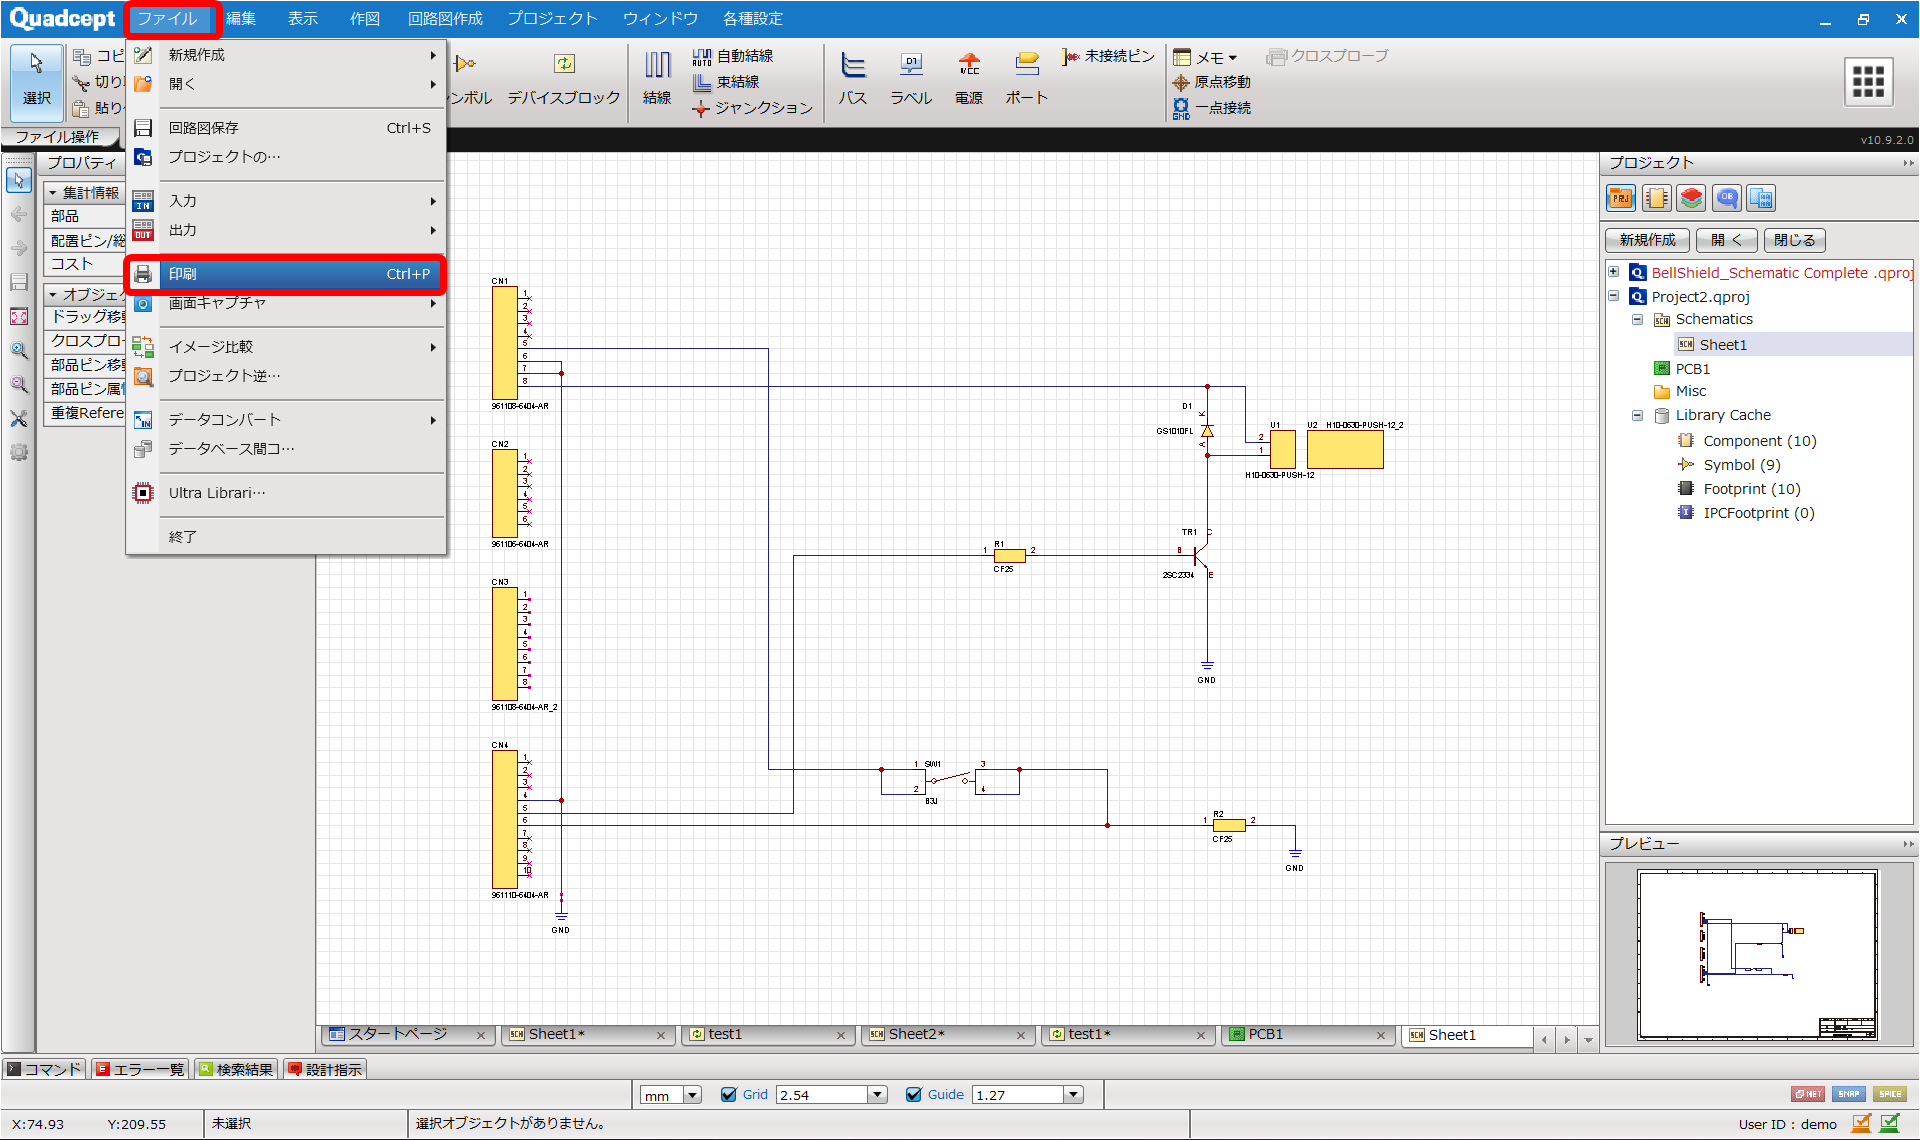This screenshot has height=1140, width=1920.
Task: Select the Bus (バス) tool icon
Action: [x=852, y=66]
